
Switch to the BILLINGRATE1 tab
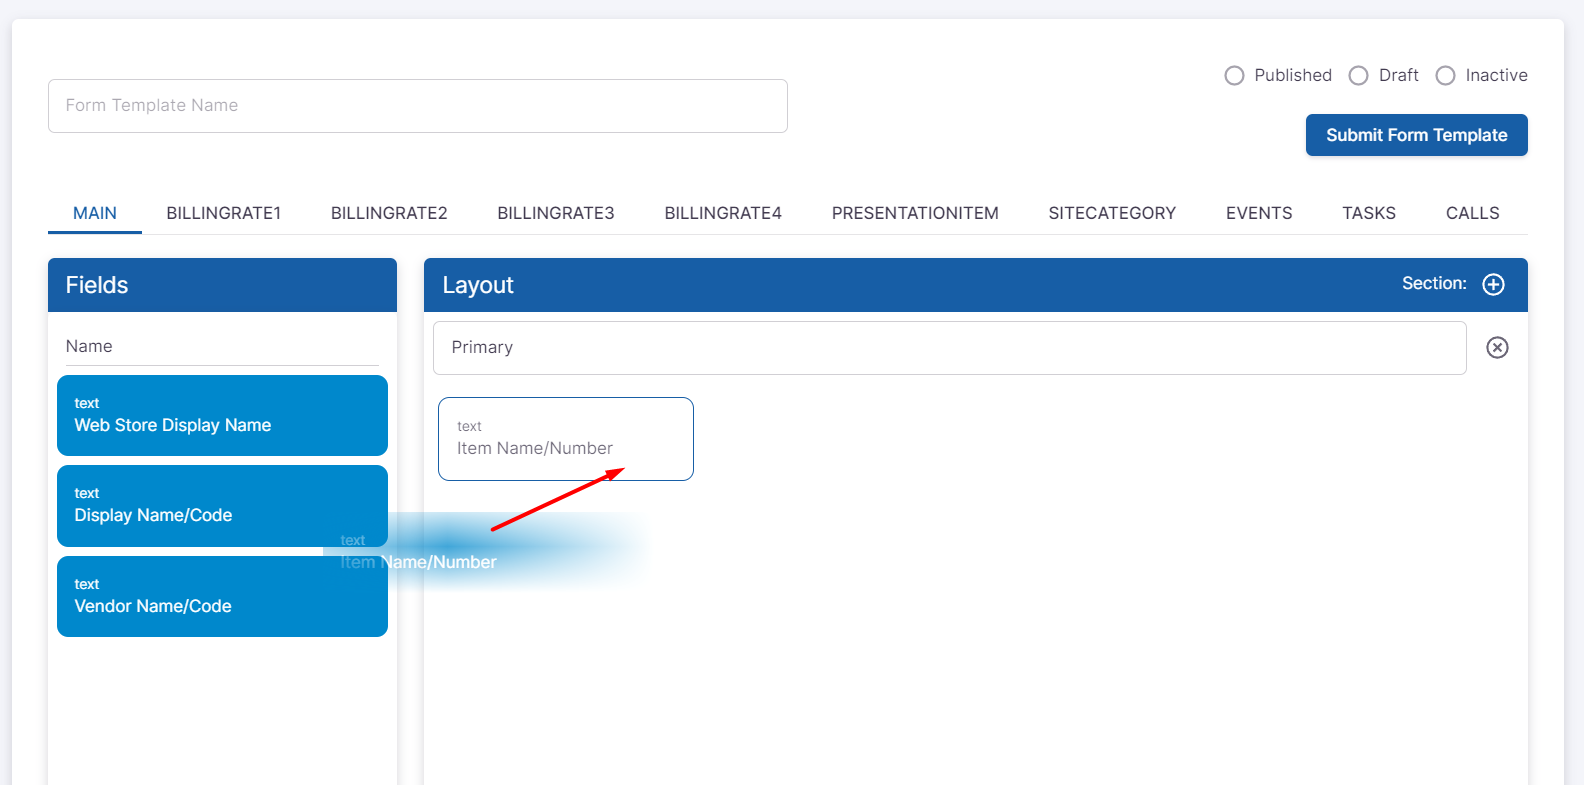(224, 213)
